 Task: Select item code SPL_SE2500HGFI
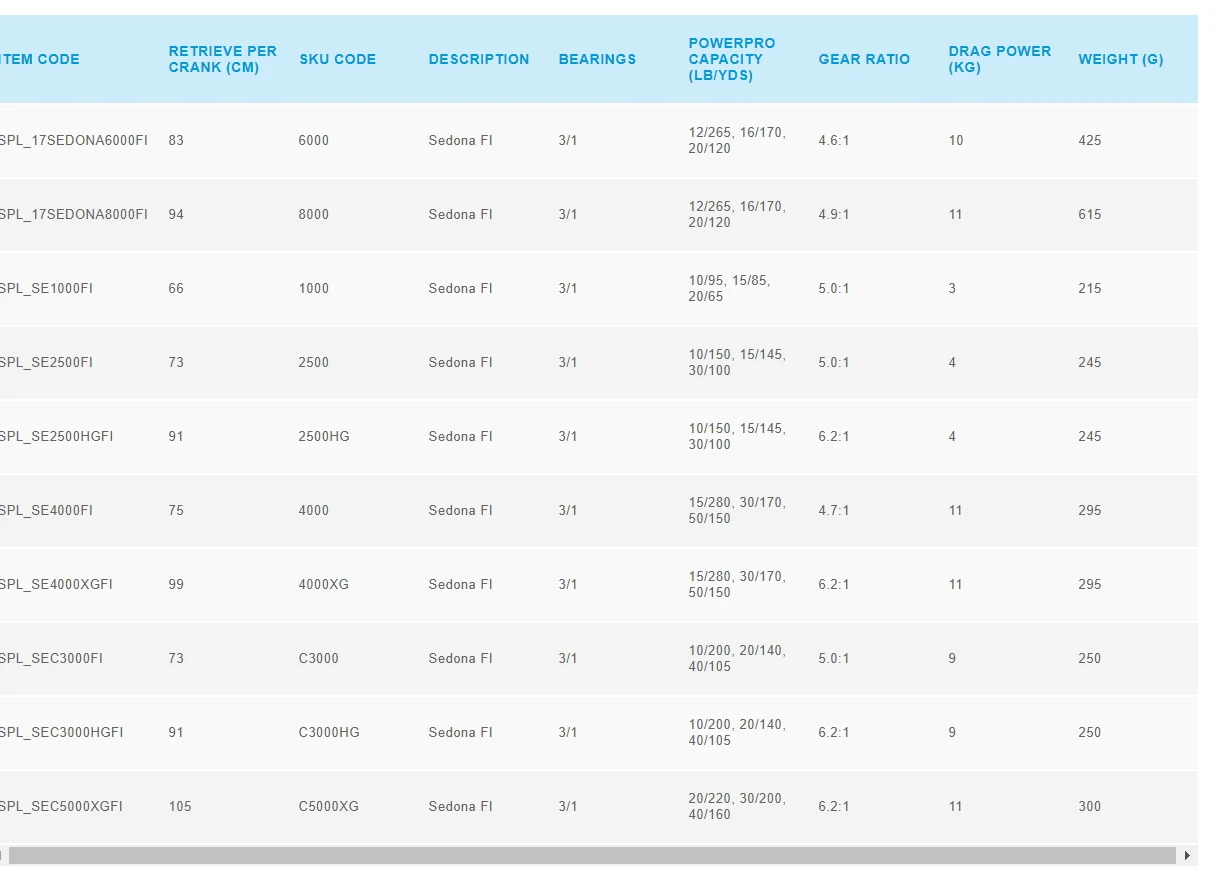pyautogui.click(x=56, y=436)
